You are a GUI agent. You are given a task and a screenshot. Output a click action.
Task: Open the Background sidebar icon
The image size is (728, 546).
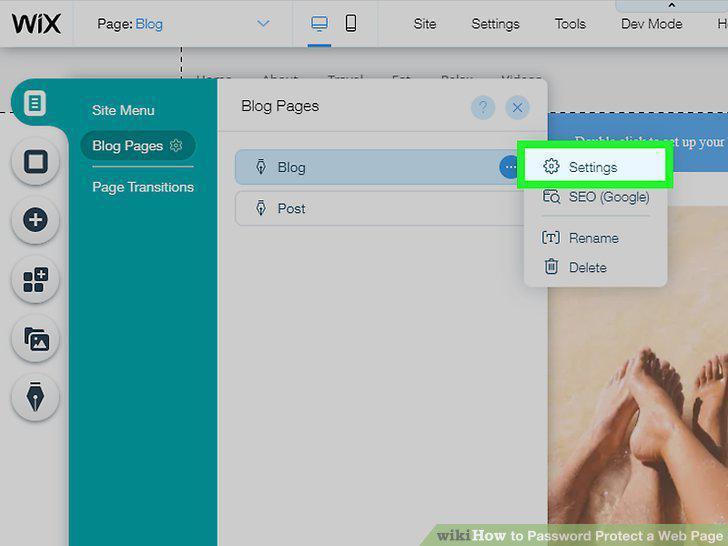(x=35, y=162)
